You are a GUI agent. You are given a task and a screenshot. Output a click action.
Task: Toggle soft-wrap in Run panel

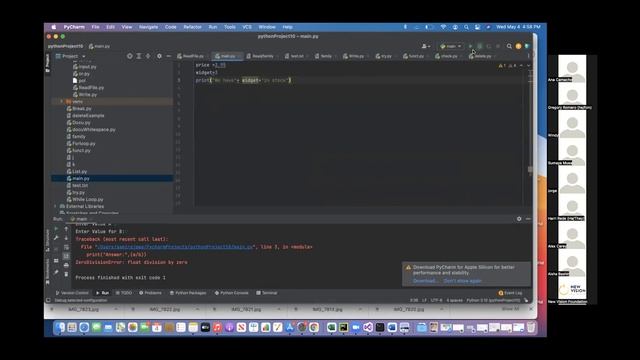click(x=66, y=247)
